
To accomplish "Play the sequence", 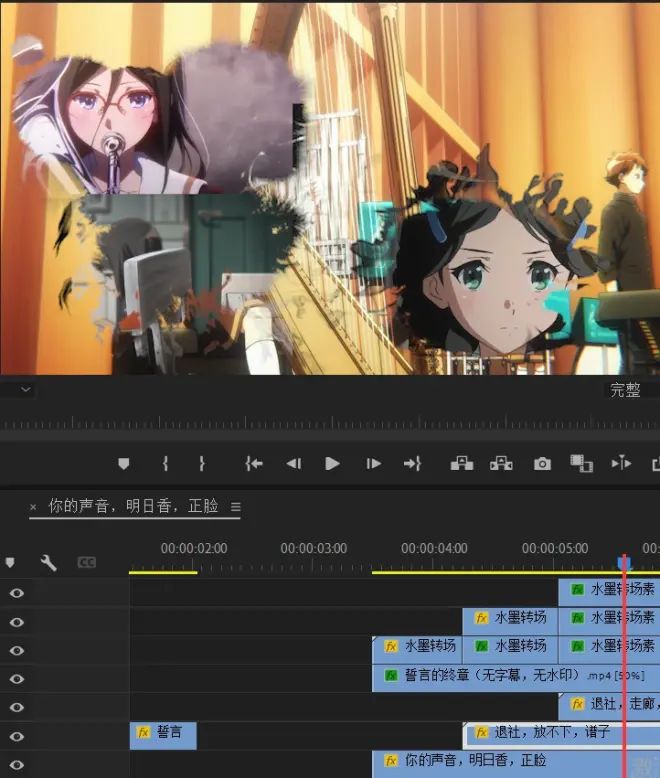I will 332,464.
